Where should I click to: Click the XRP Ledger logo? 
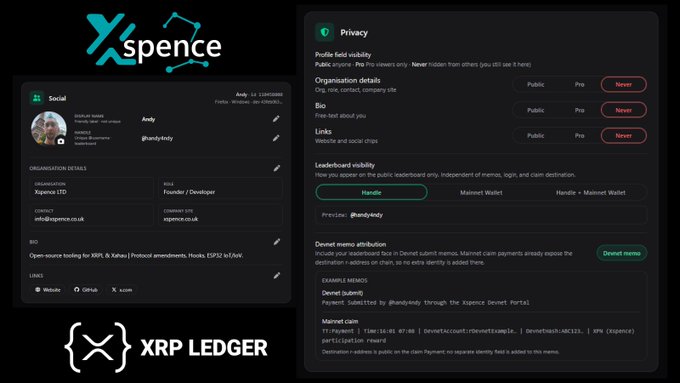coord(166,347)
